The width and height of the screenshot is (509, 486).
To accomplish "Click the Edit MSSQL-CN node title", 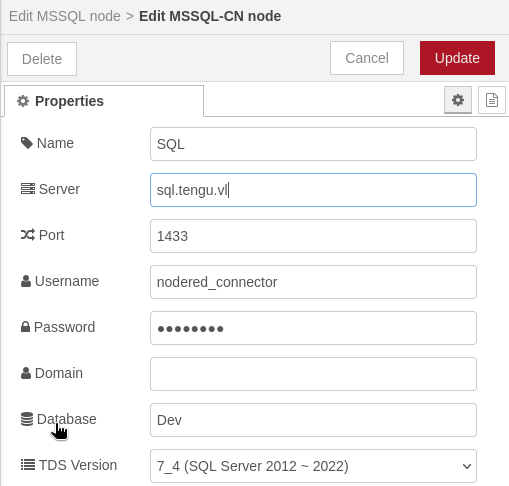I will point(210,16).
